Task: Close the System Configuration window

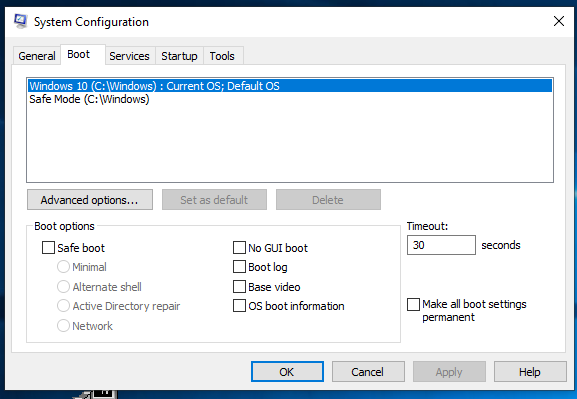Action: pos(559,21)
